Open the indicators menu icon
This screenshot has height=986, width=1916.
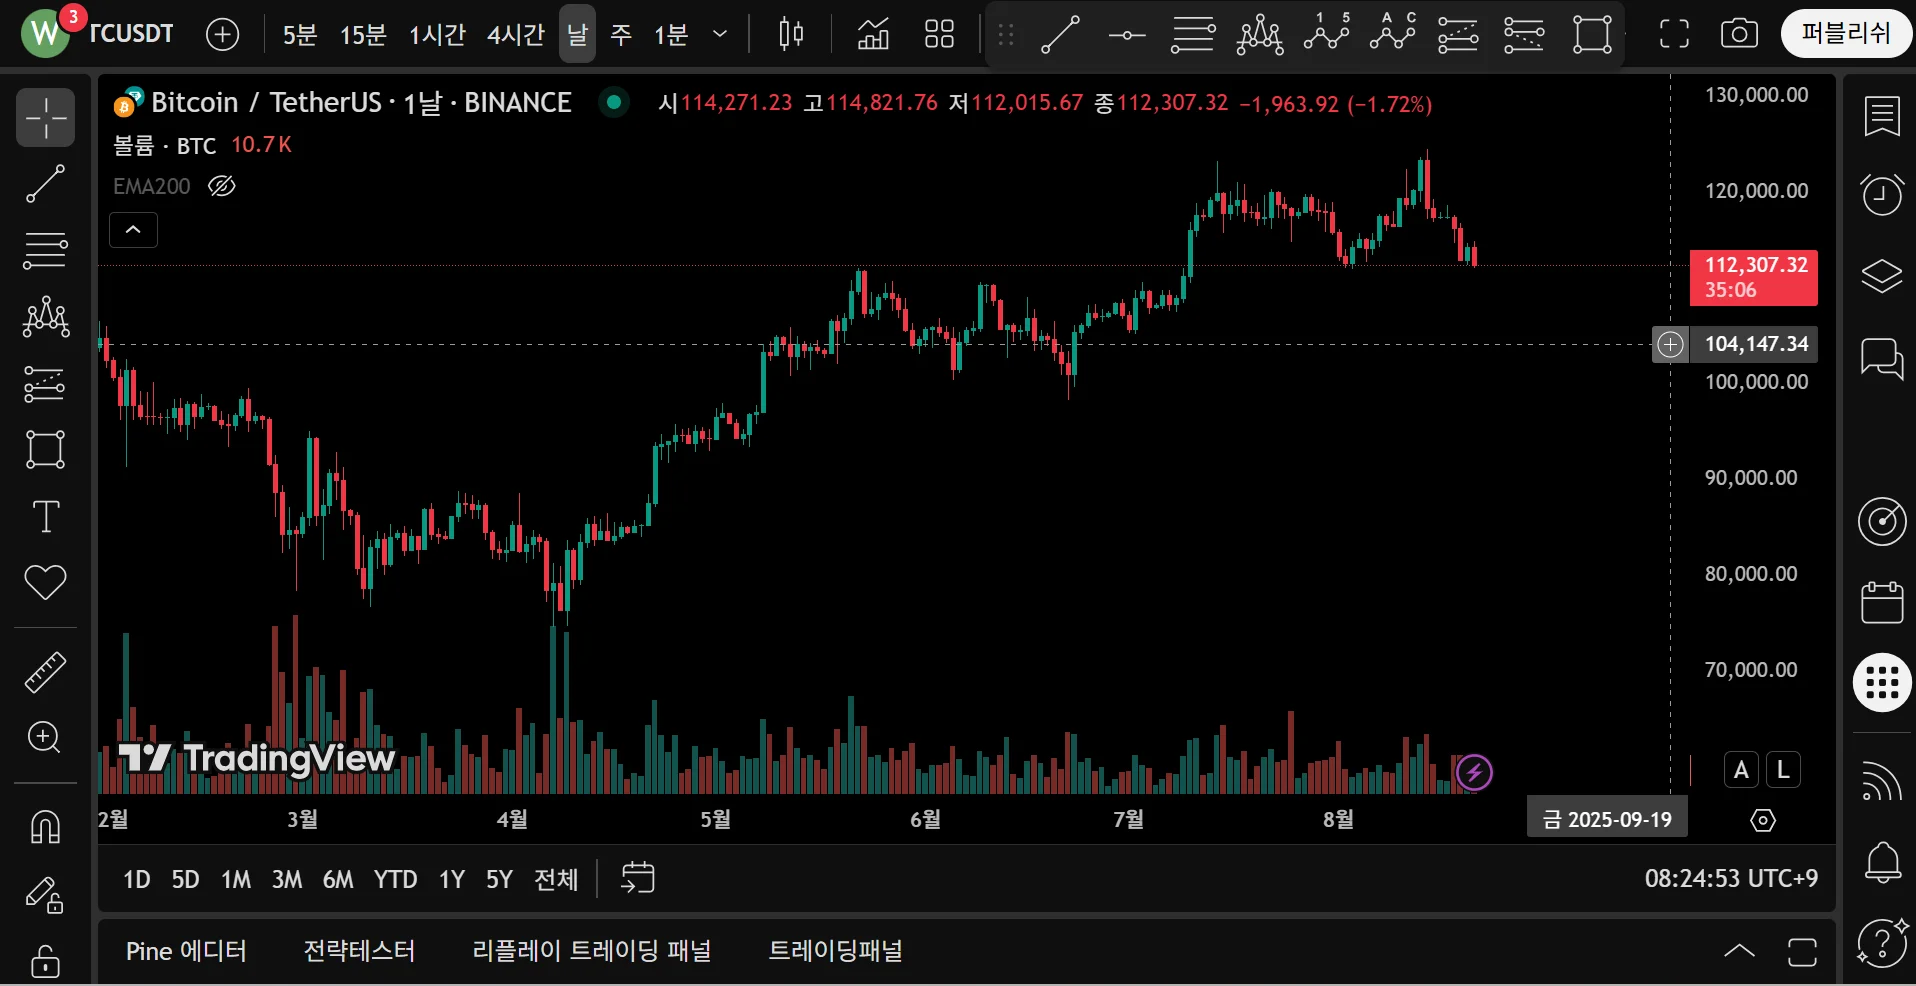pyautogui.click(x=873, y=34)
